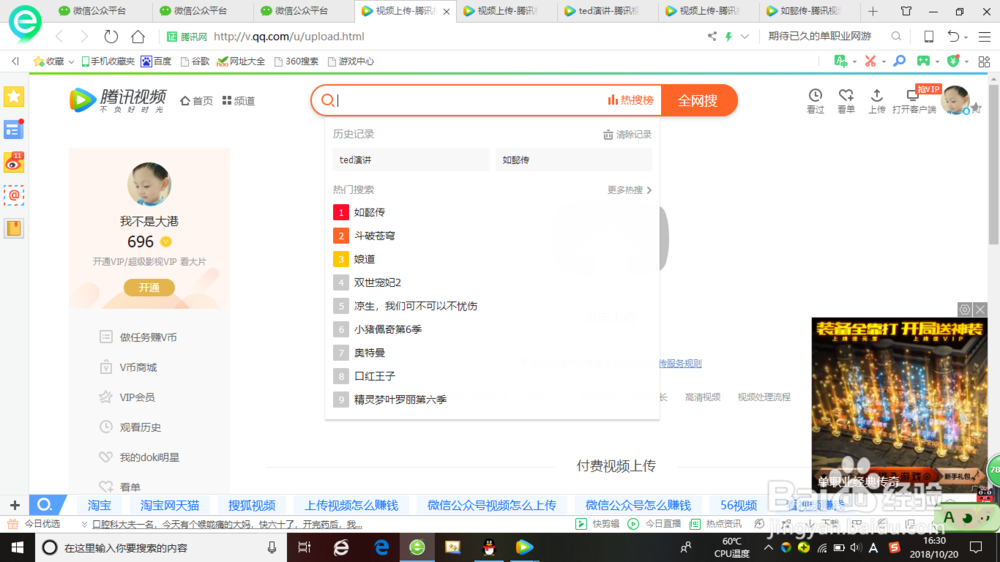Open 看过 watch history clock icon
The width and height of the screenshot is (1000, 562).
coord(815,101)
